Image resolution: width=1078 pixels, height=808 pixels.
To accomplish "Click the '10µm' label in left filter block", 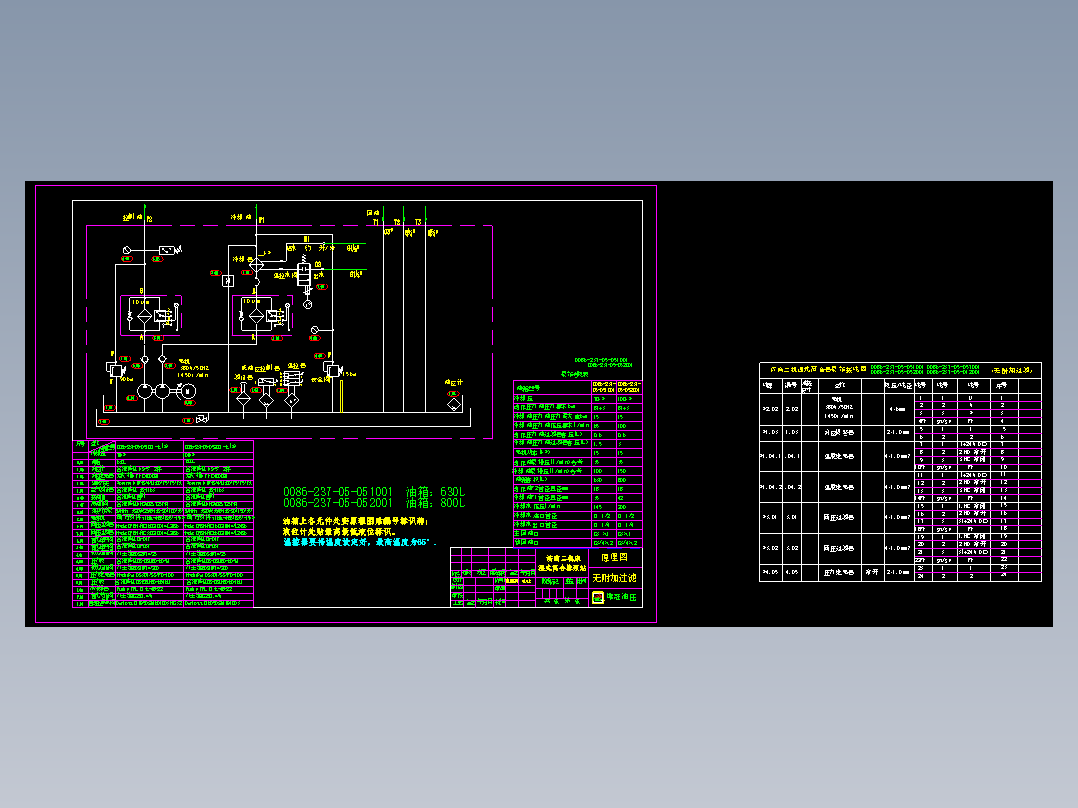I will click(x=140, y=302).
